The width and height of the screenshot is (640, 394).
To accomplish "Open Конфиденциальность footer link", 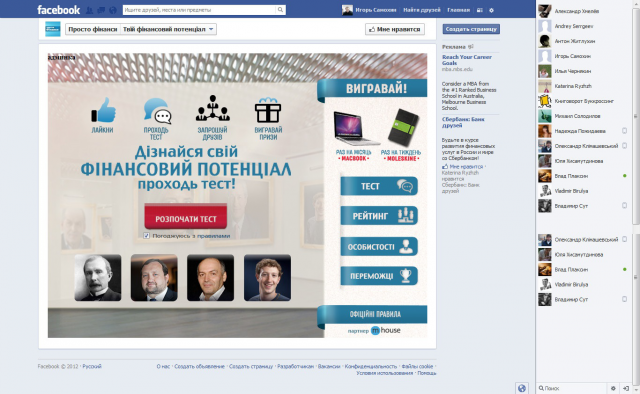I will coord(371,366).
